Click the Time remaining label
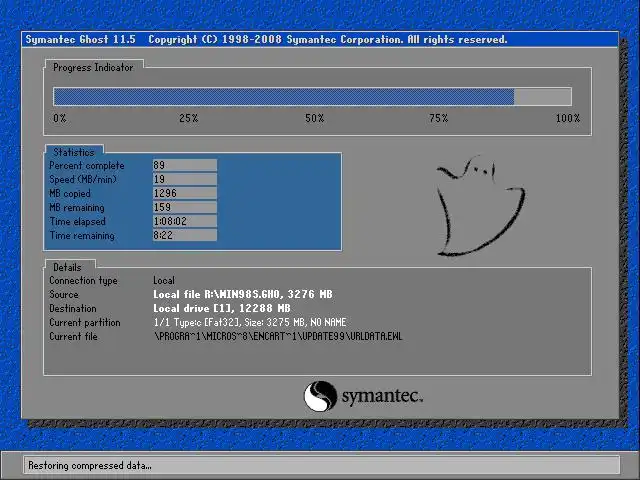This screenshot has width=640, height=480. pyautogui.click(x=82, y=236)
